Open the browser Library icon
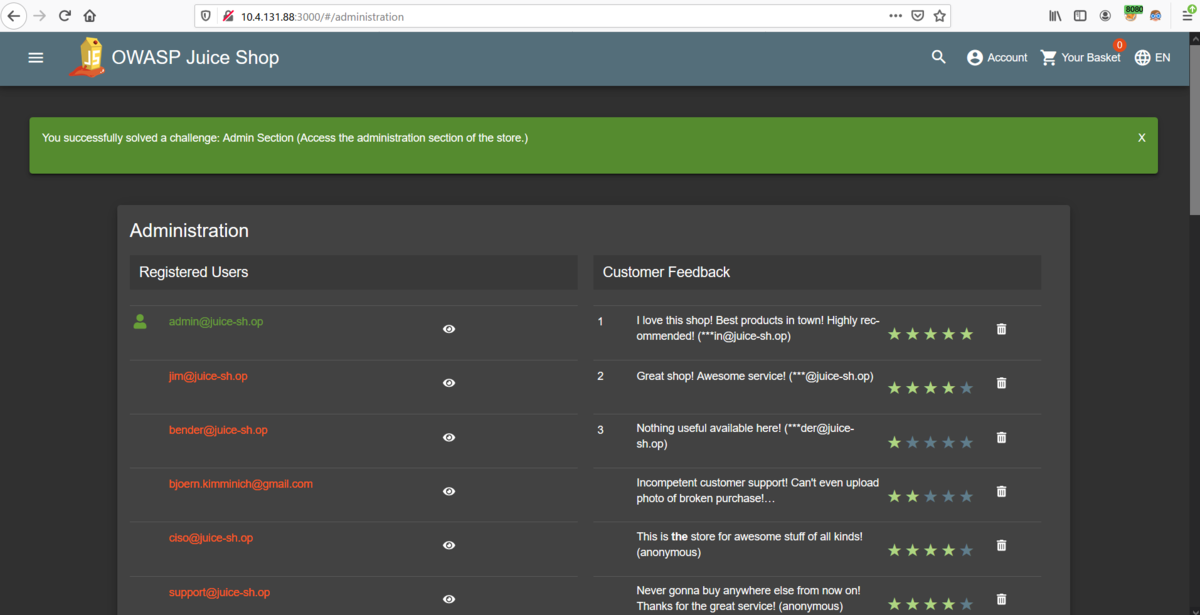Image resolution: width=1200 pixels, height=615 pixels. (x=1056, y=16)
